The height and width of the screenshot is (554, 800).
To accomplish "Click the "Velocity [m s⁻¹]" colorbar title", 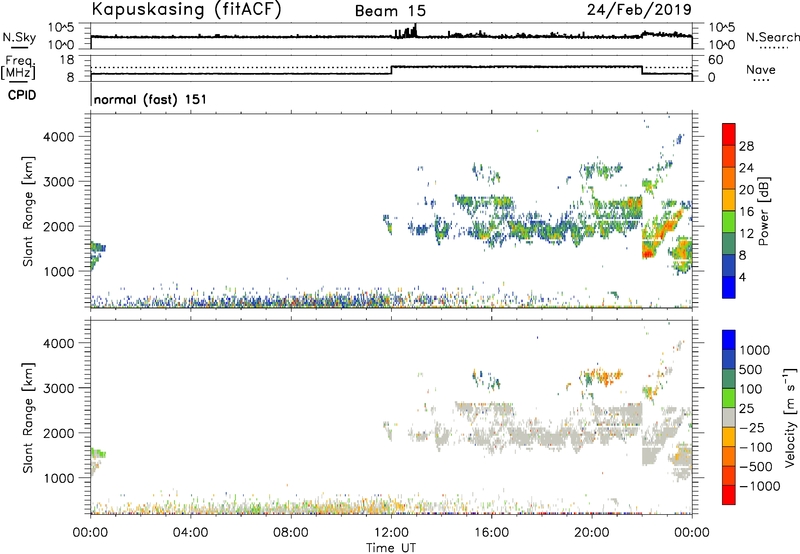I will coord(790,417).
